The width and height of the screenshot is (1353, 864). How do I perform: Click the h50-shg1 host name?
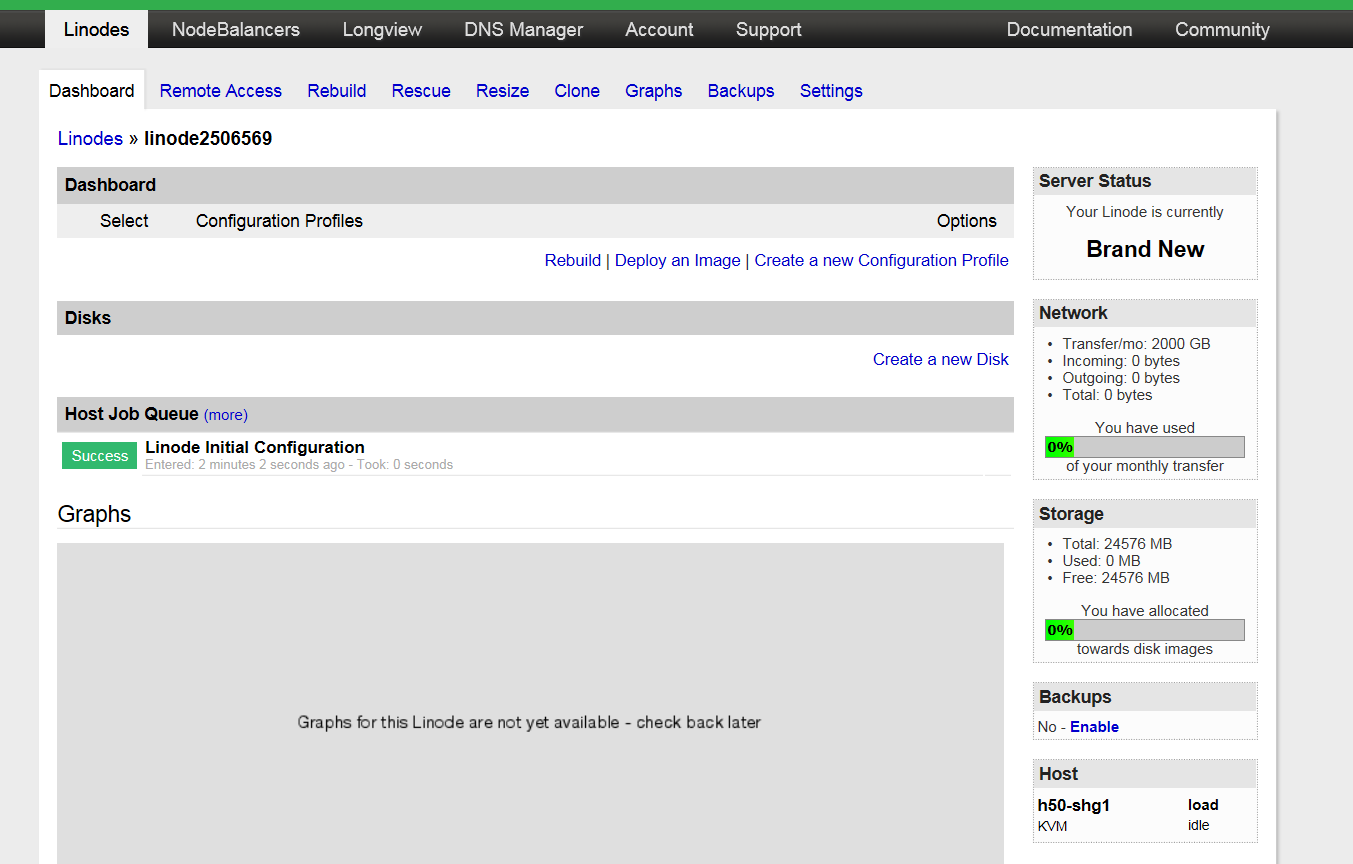pos(1074,805)
